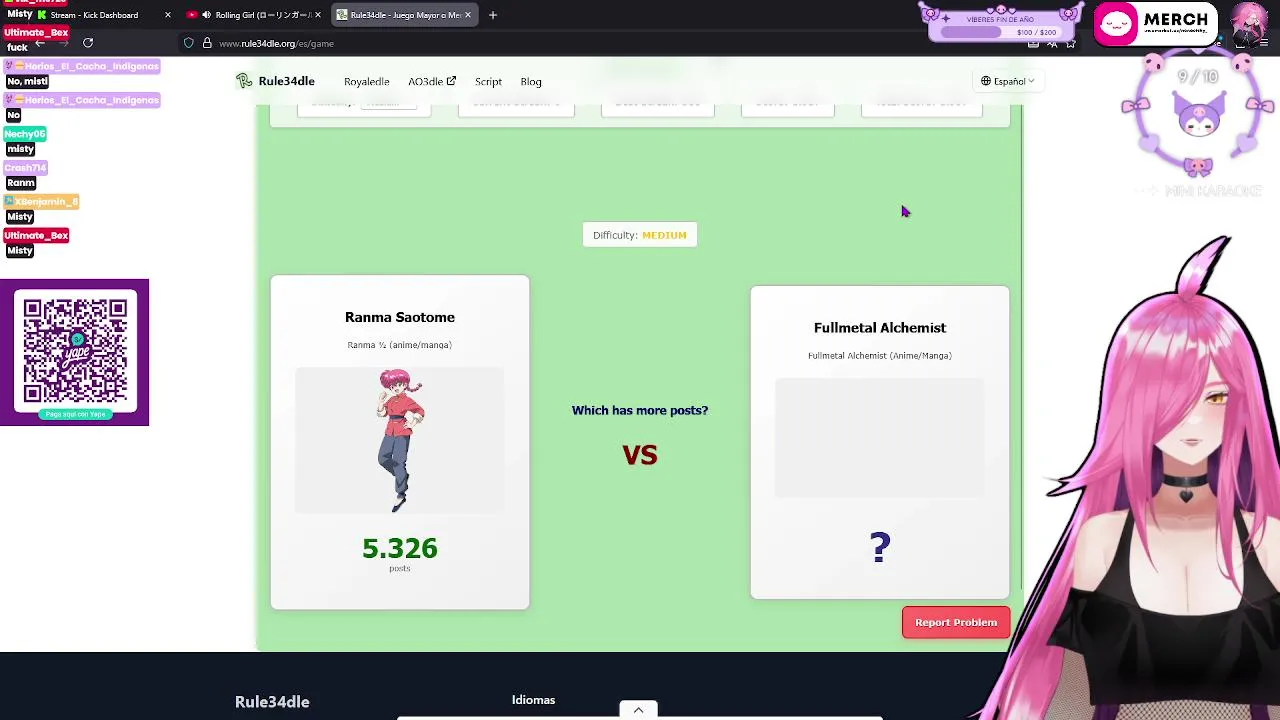Expand the Español language dropdown
The height and width of the screenshot is (720, 1280).
(x=1007, y=81)
